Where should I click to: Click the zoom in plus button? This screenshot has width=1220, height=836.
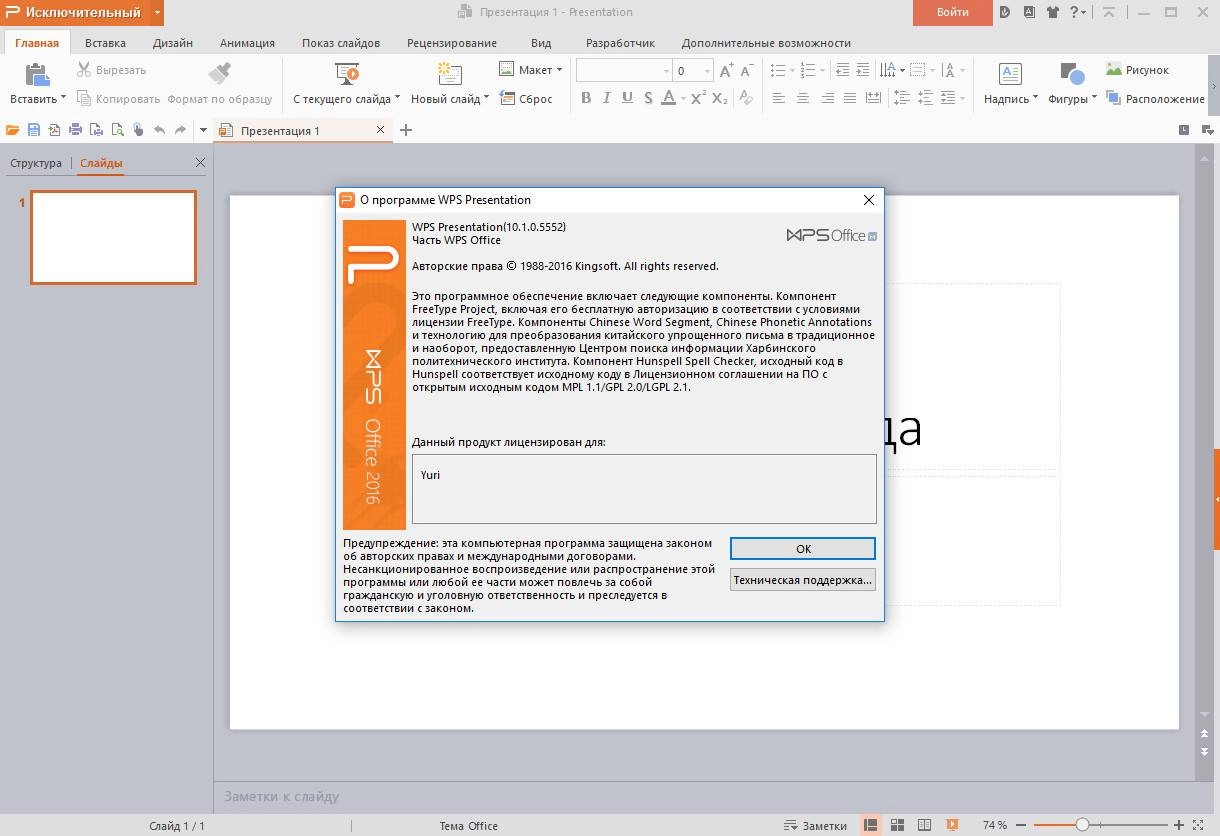[1180, 825]
